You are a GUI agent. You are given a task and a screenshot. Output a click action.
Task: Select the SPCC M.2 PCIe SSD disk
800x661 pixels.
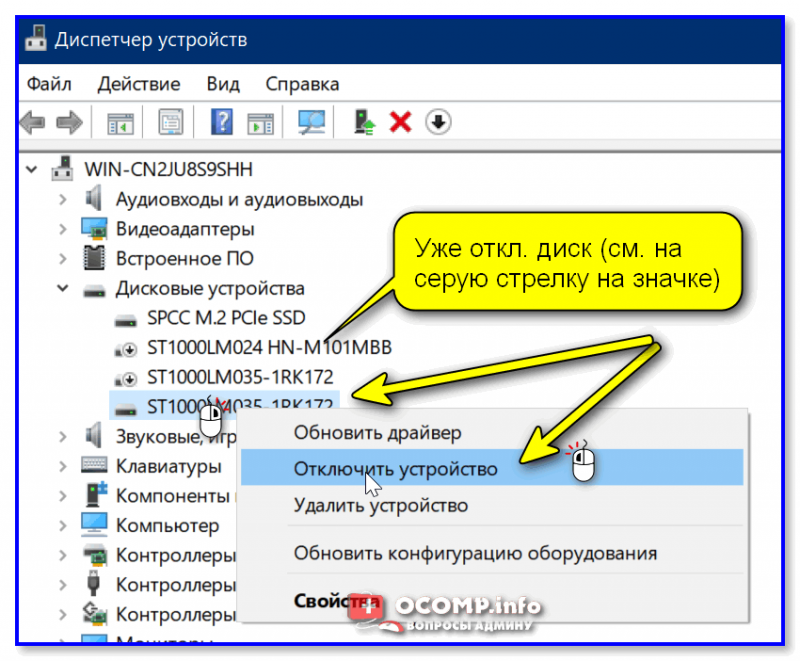tap(226, 318)
